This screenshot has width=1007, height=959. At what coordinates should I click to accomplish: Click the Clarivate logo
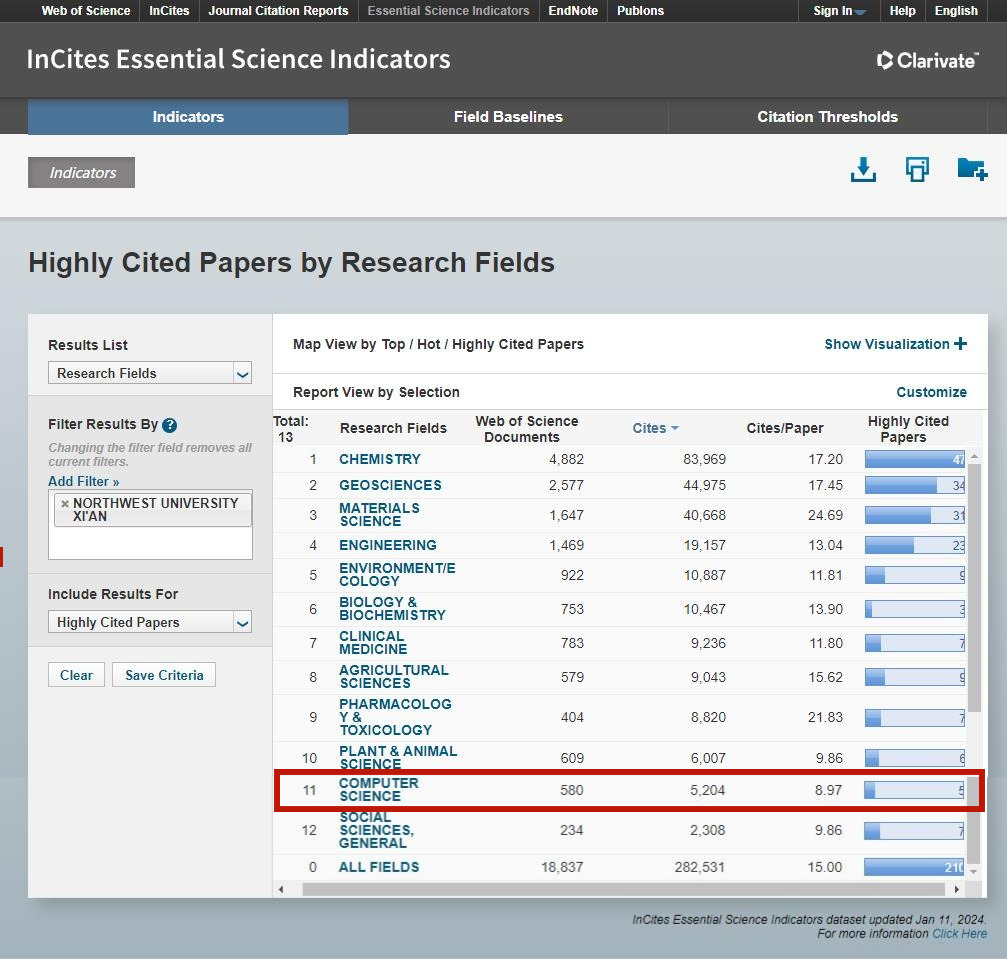click(x=927, y=60)
